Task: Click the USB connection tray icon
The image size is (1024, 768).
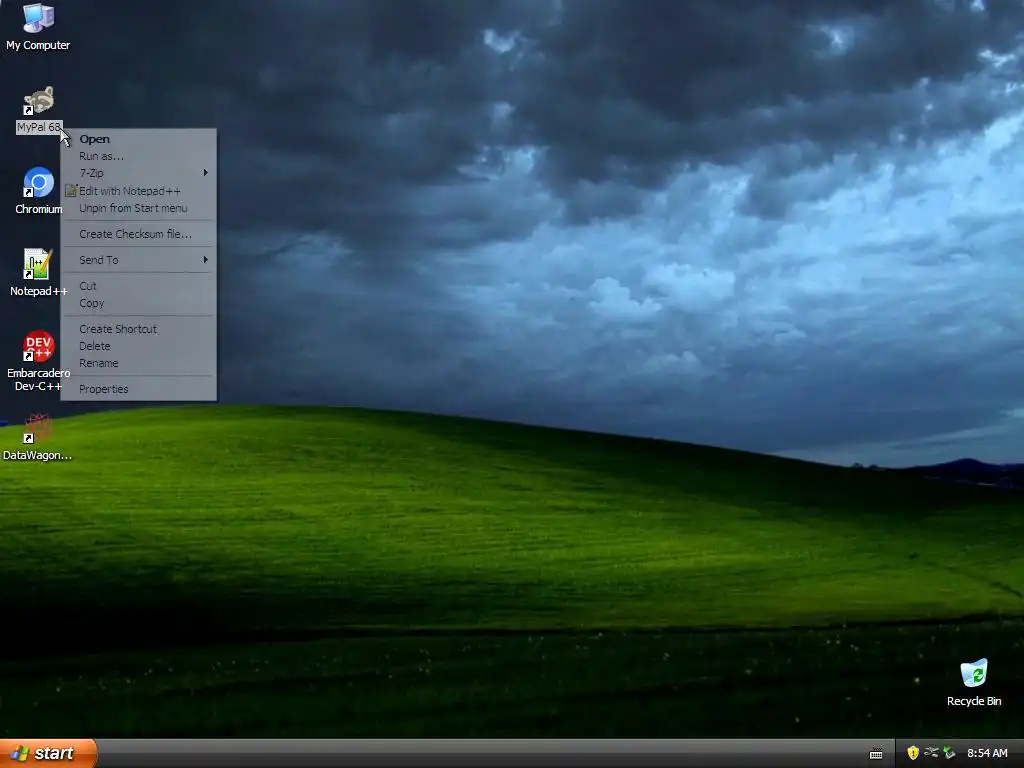Action: 931,753
